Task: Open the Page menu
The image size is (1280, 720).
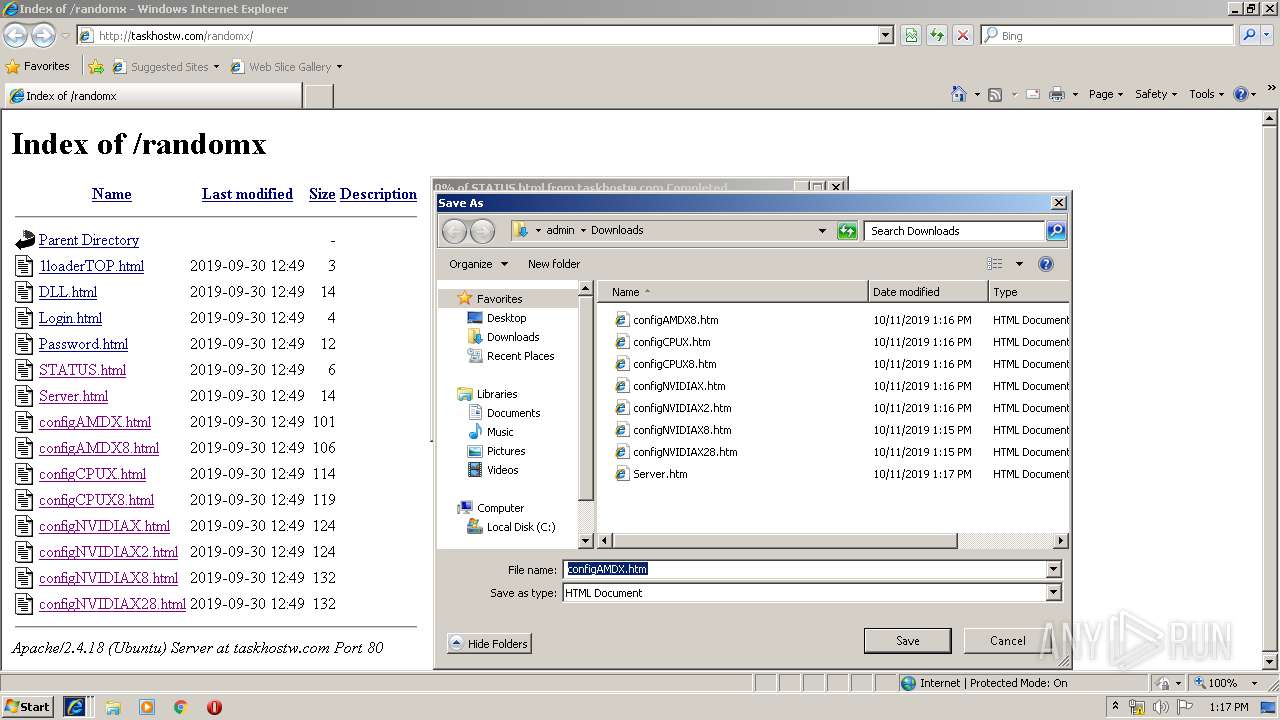Action: click(x=1106, y=94)
